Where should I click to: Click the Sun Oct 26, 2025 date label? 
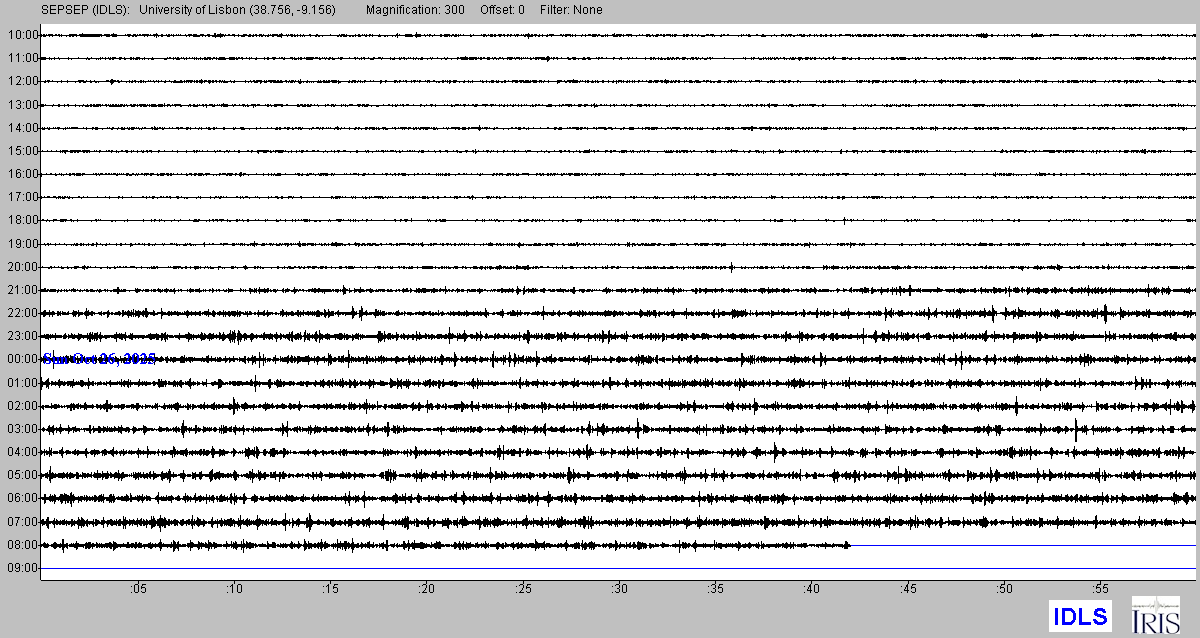99,359
